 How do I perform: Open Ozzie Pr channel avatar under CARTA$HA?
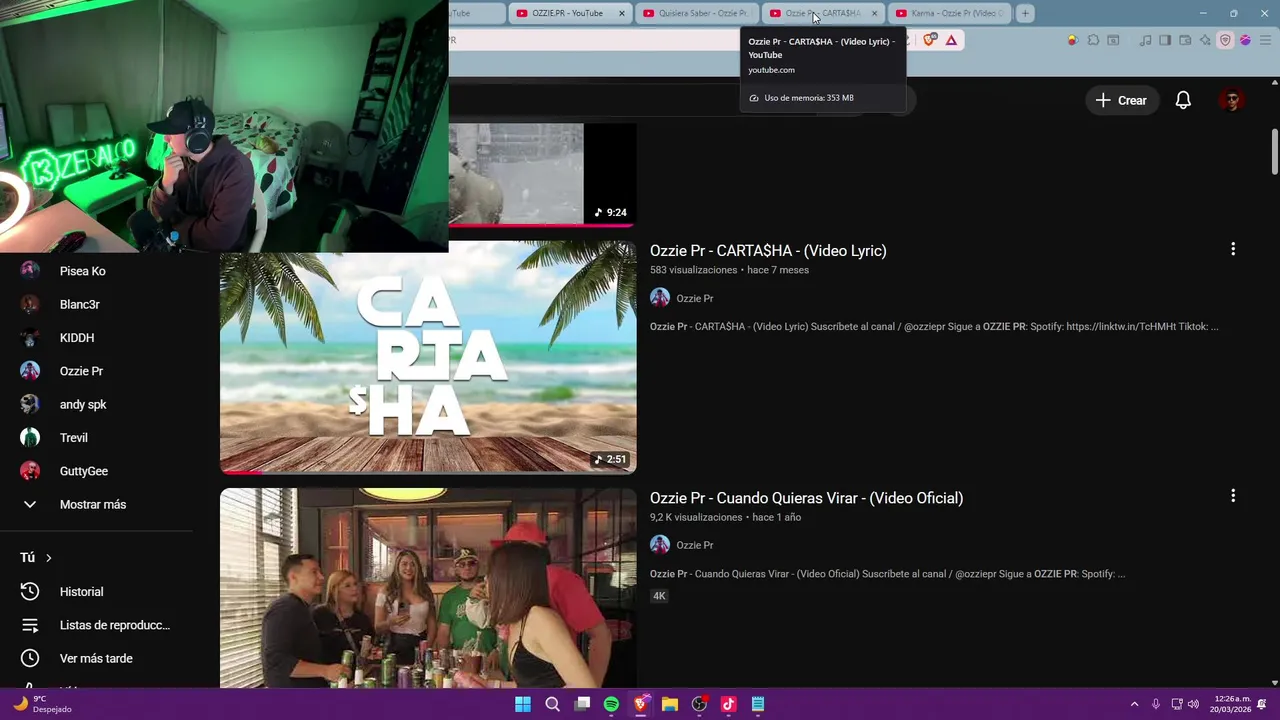(x=660, y=298)
